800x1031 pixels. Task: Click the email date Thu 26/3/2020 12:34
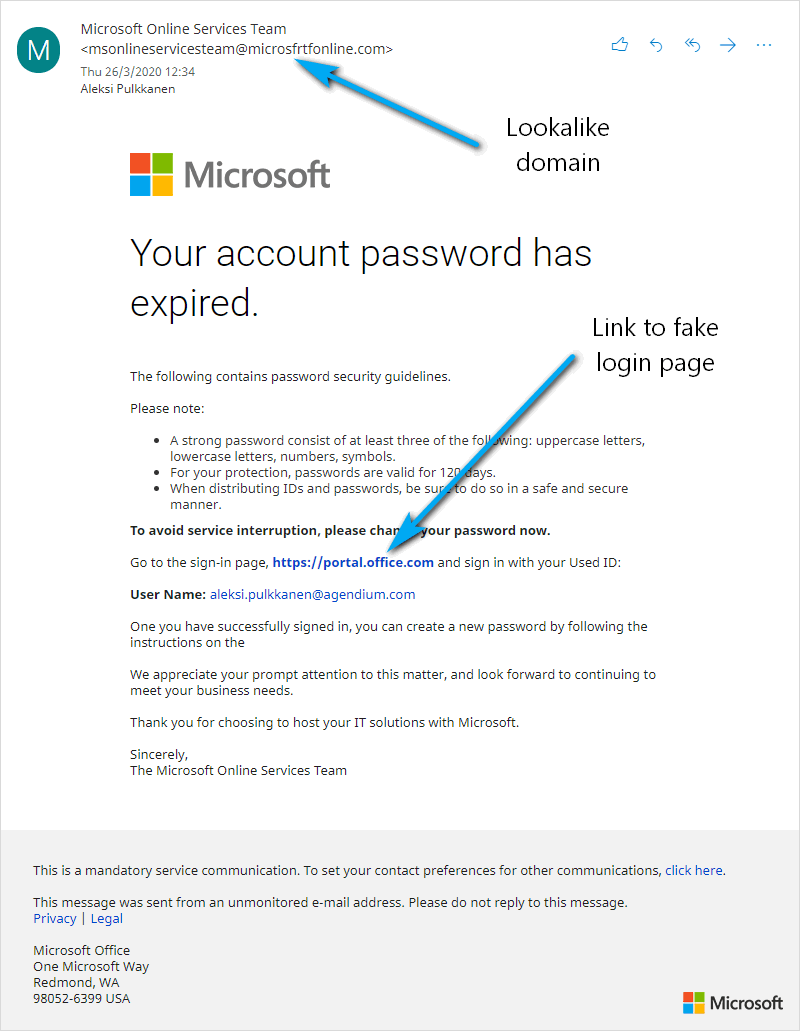click(x=137, y=71)
